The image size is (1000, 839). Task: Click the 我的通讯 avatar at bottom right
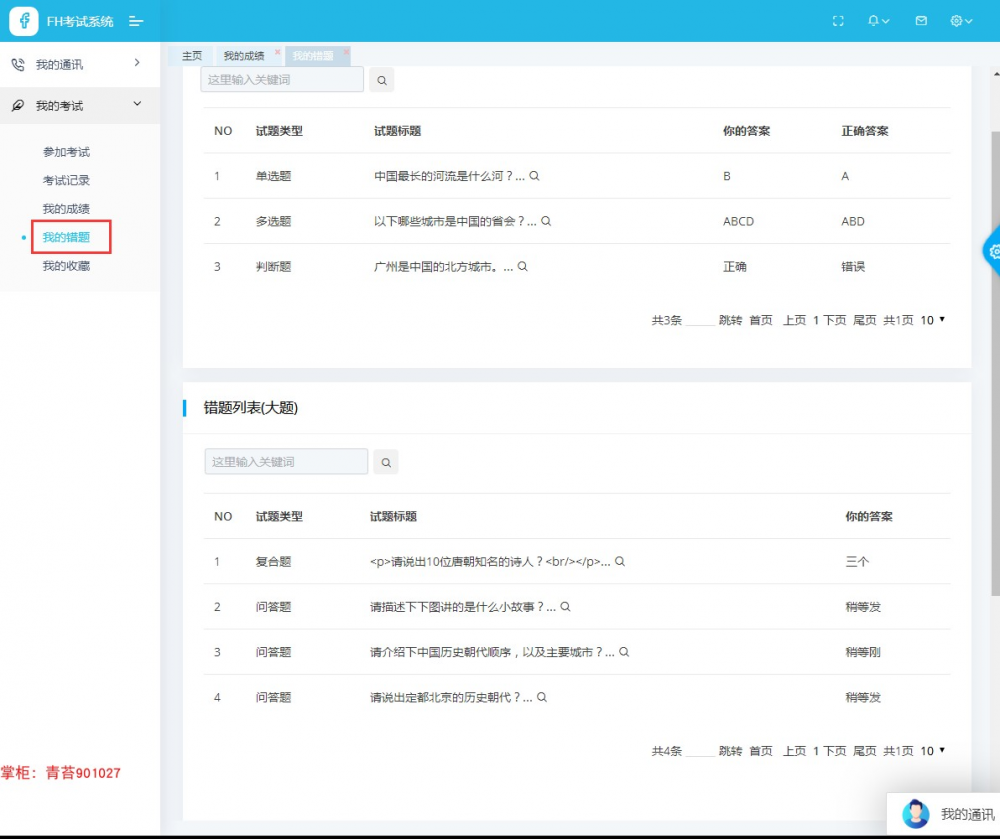click(916, 813)
